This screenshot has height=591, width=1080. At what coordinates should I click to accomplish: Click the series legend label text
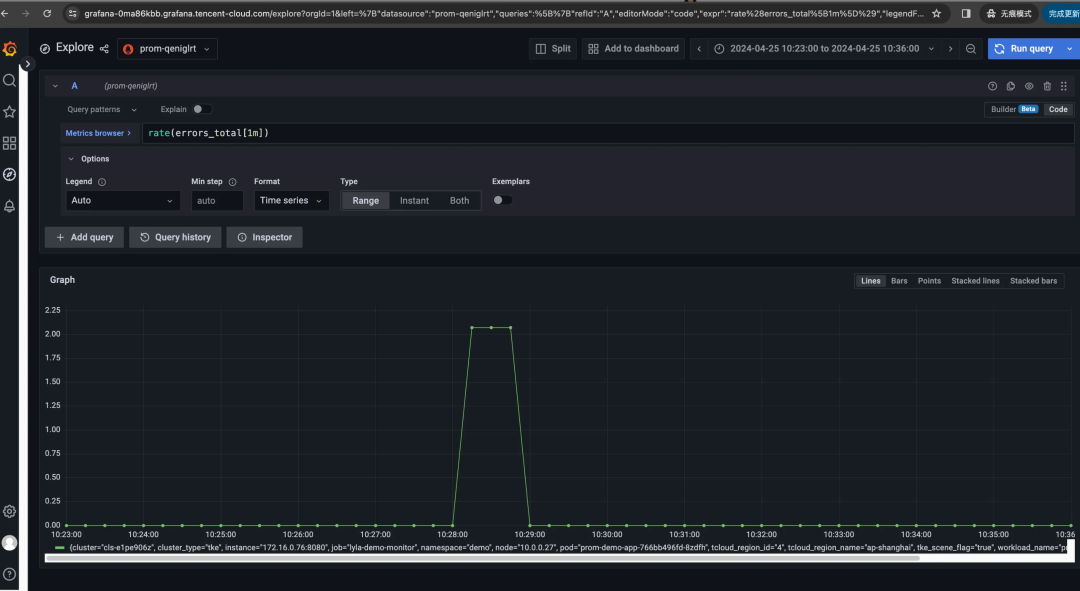pos(568,548)
